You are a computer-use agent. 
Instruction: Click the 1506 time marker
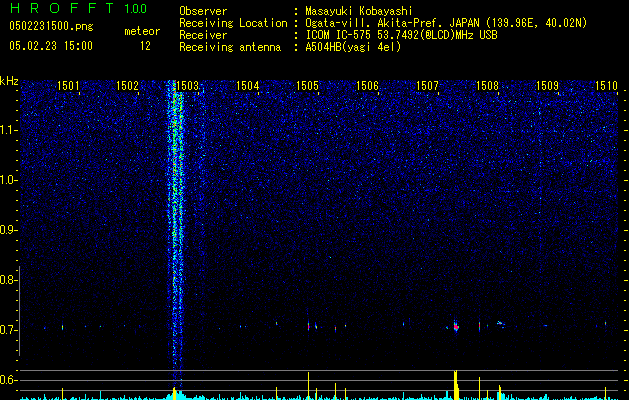(367, 86)
